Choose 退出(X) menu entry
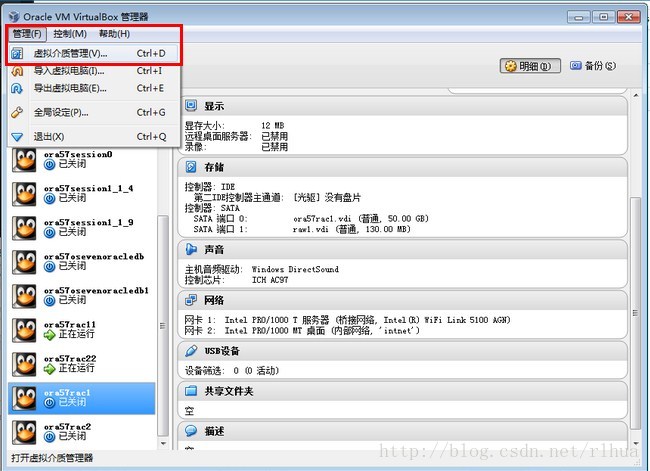The image size is (650, 471). (x=94, y=136)
